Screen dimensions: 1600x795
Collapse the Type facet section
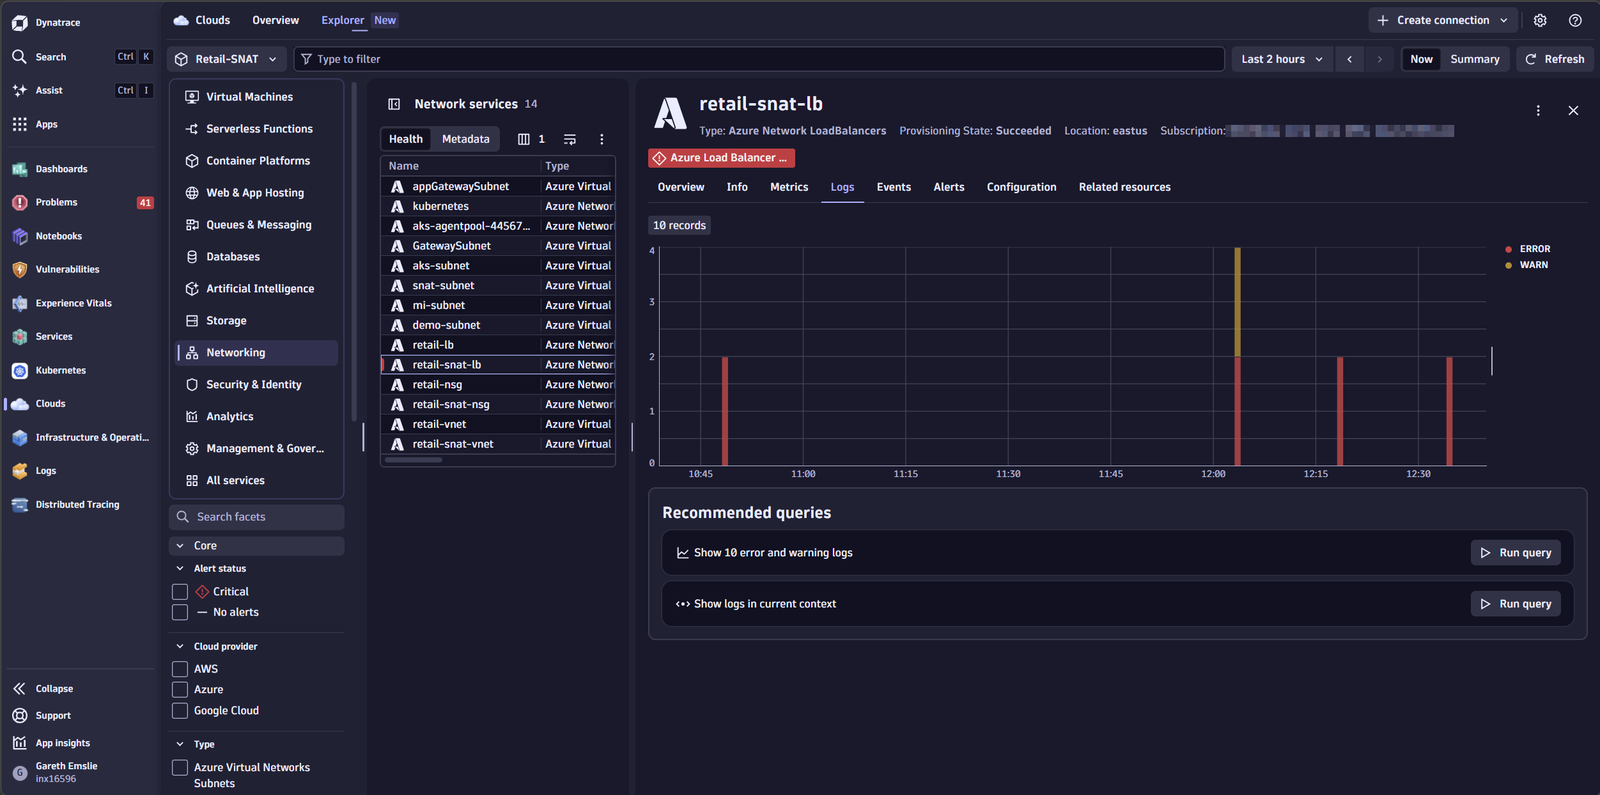[x=180, y=745]
